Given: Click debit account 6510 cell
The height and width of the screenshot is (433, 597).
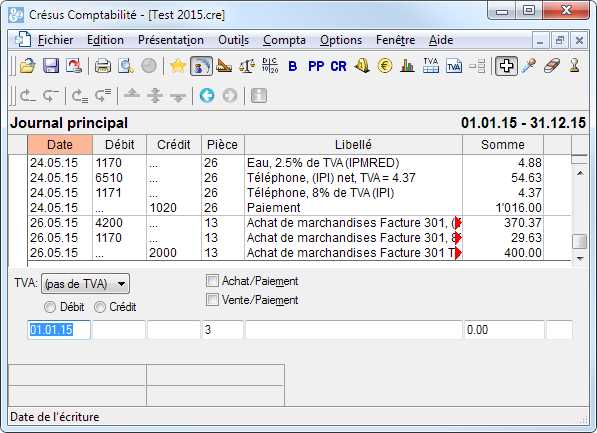Looking at the screenshot, I should click(x=109, y=178).
